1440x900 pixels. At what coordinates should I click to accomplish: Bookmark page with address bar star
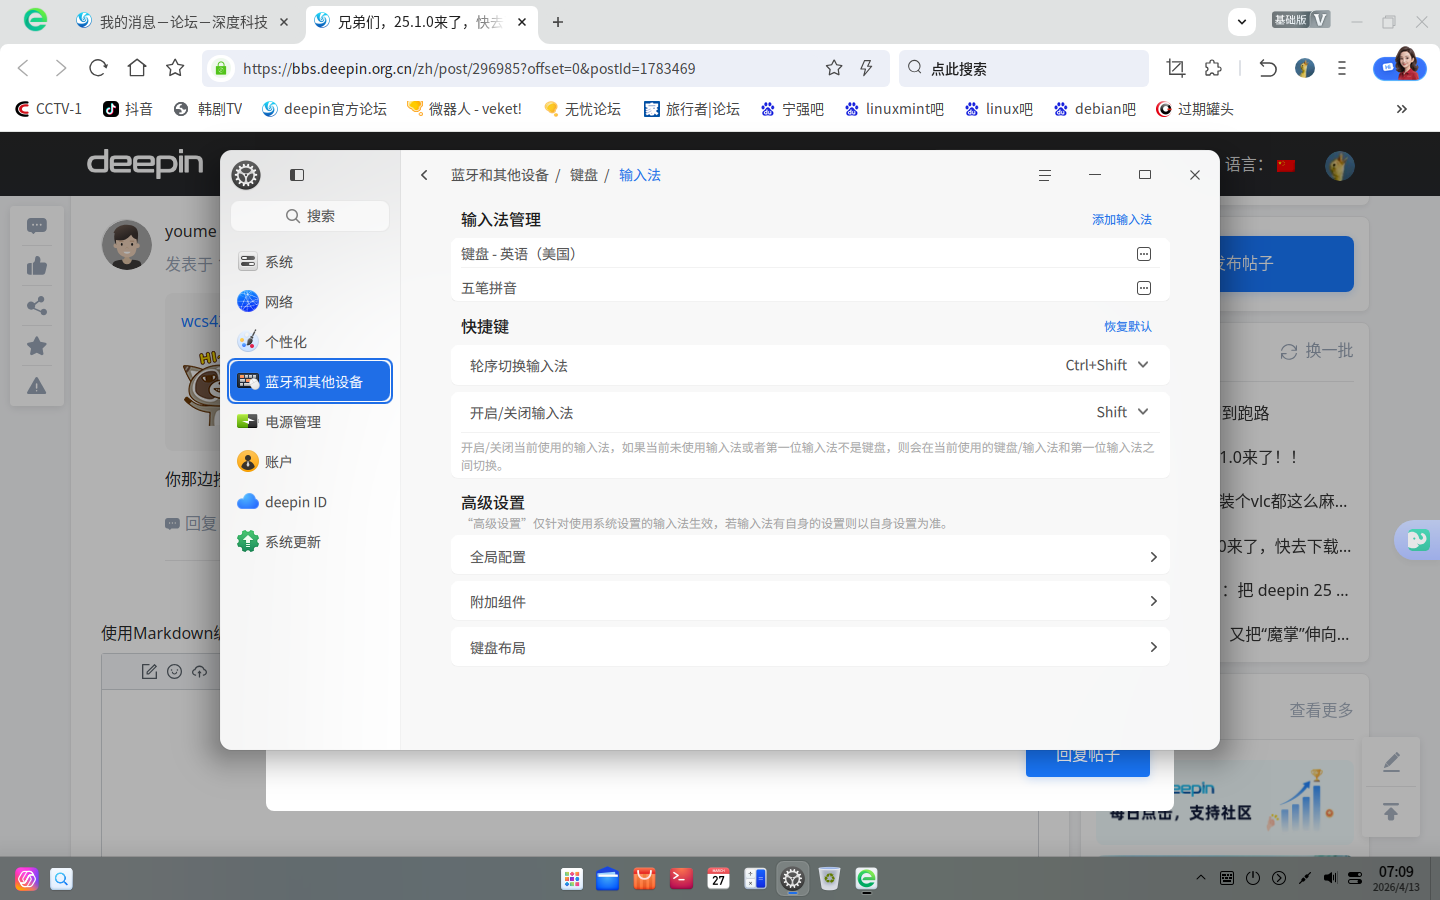(834, 68)
